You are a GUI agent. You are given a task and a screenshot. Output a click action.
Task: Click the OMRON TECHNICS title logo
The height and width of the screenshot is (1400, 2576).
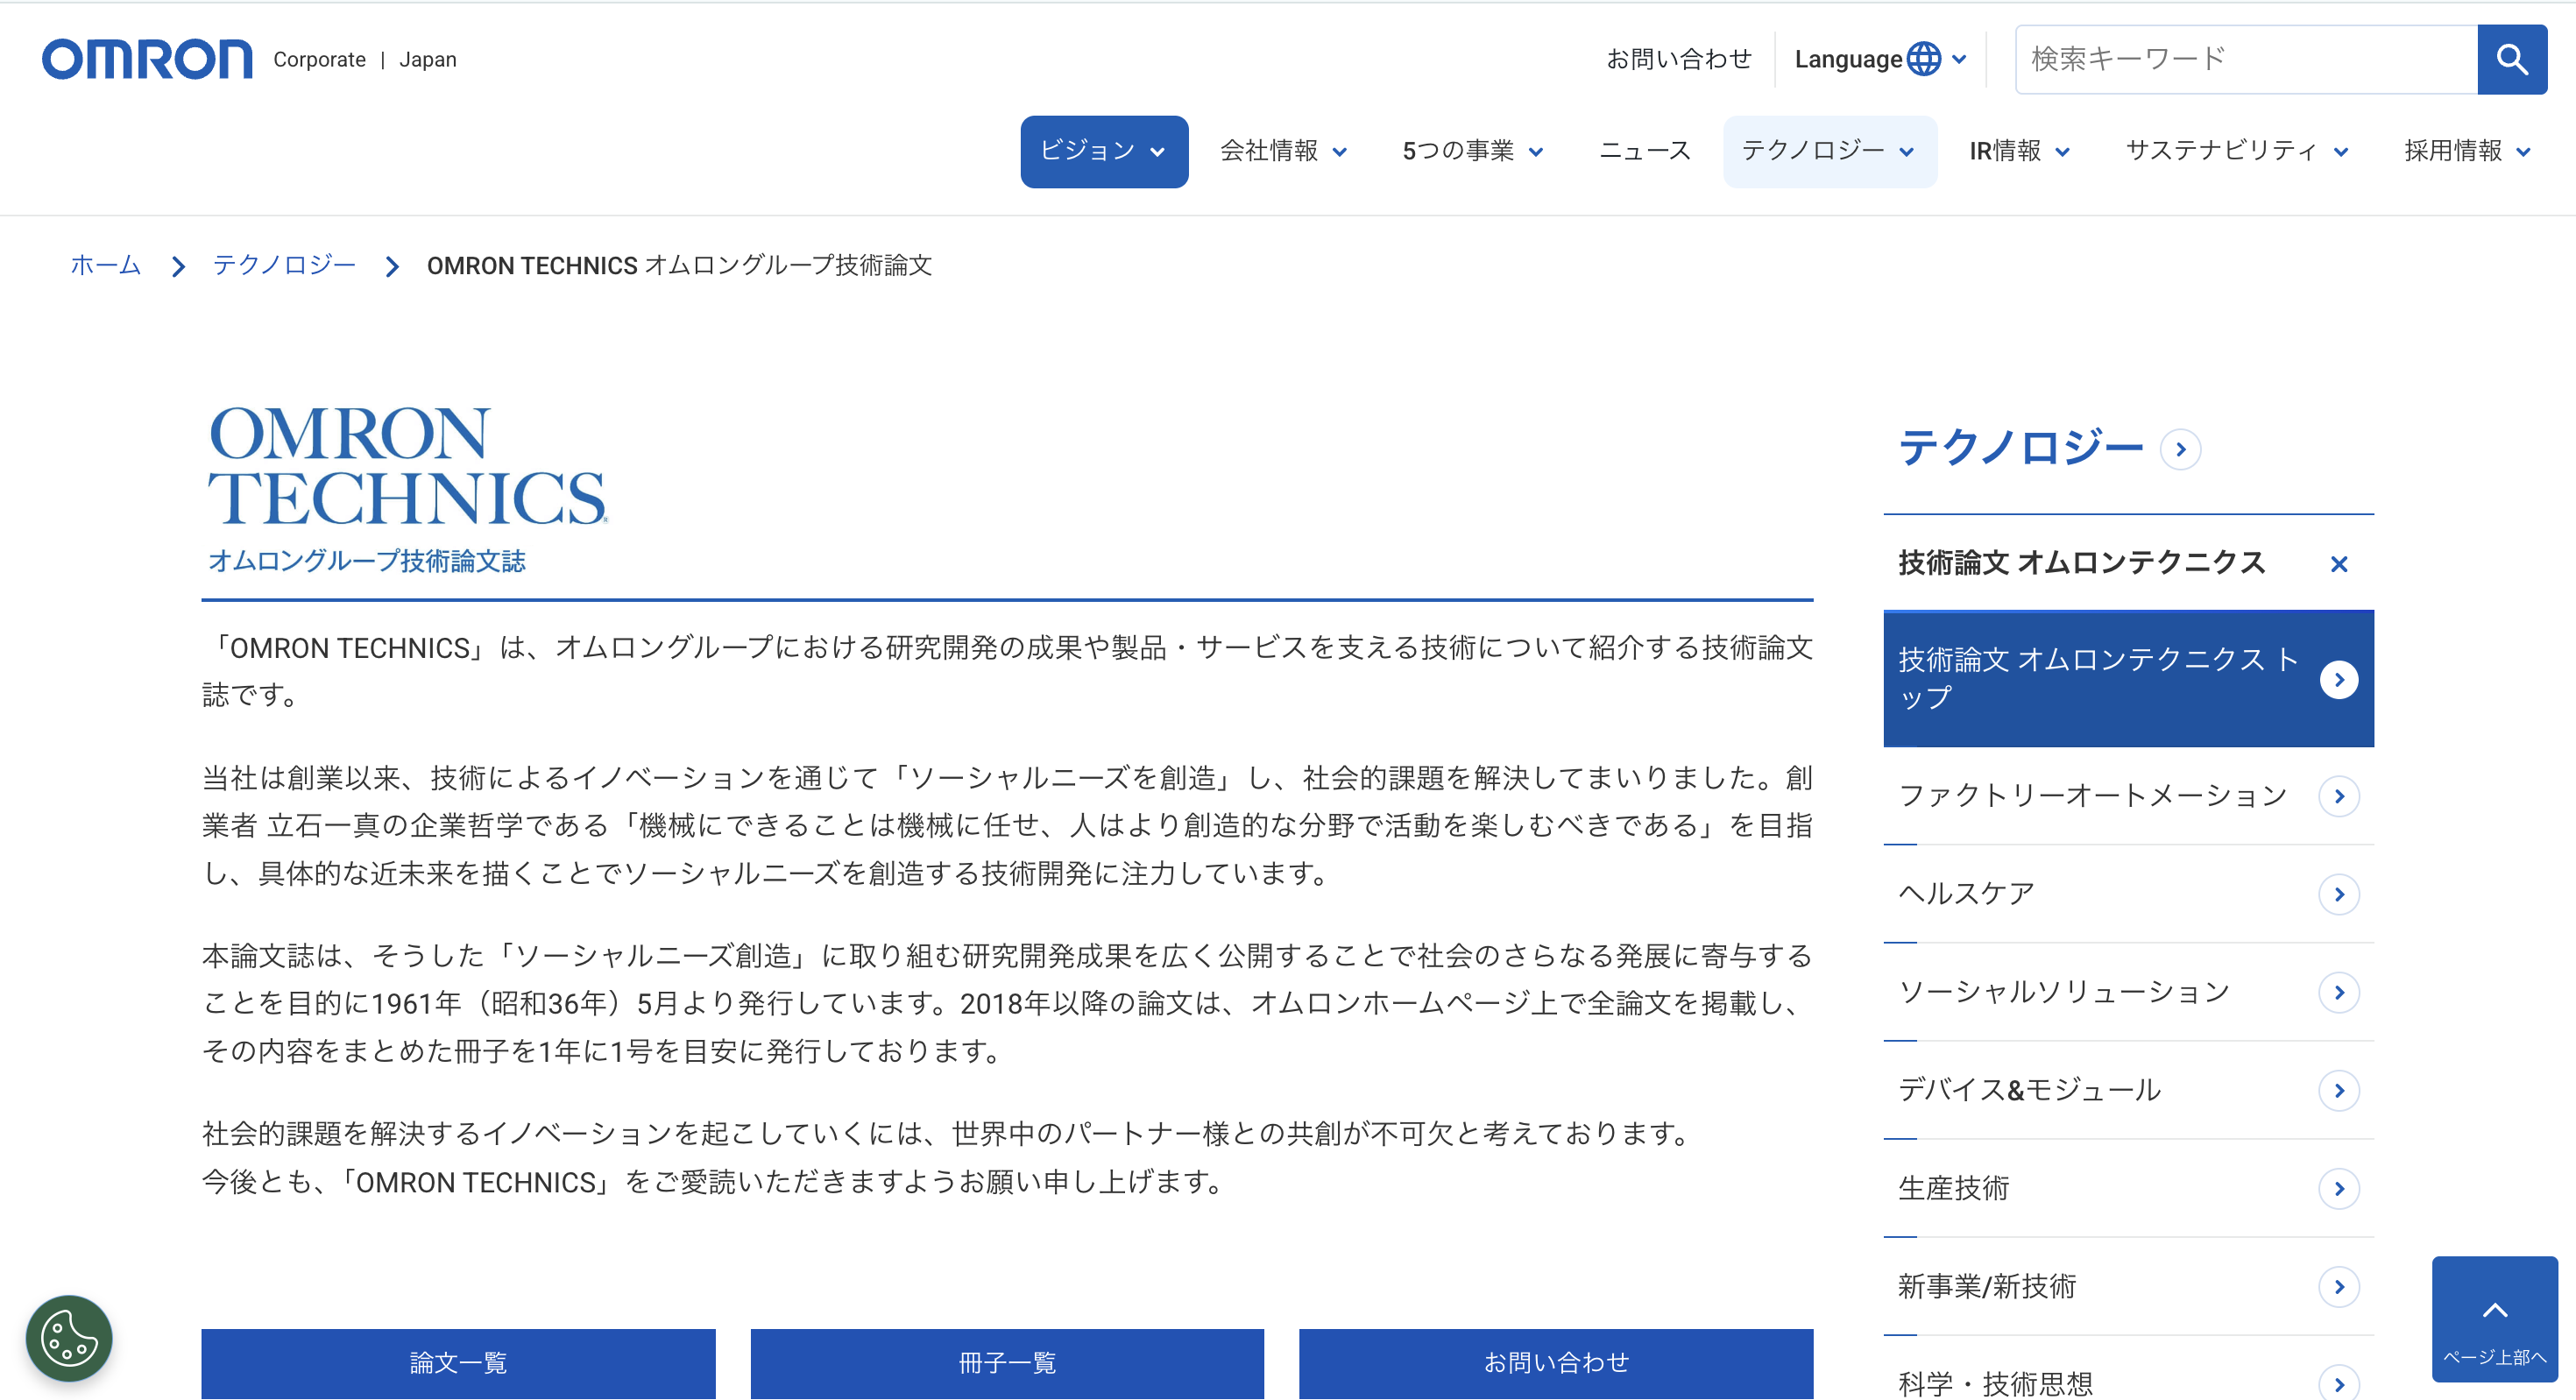[x=407, y=465]
